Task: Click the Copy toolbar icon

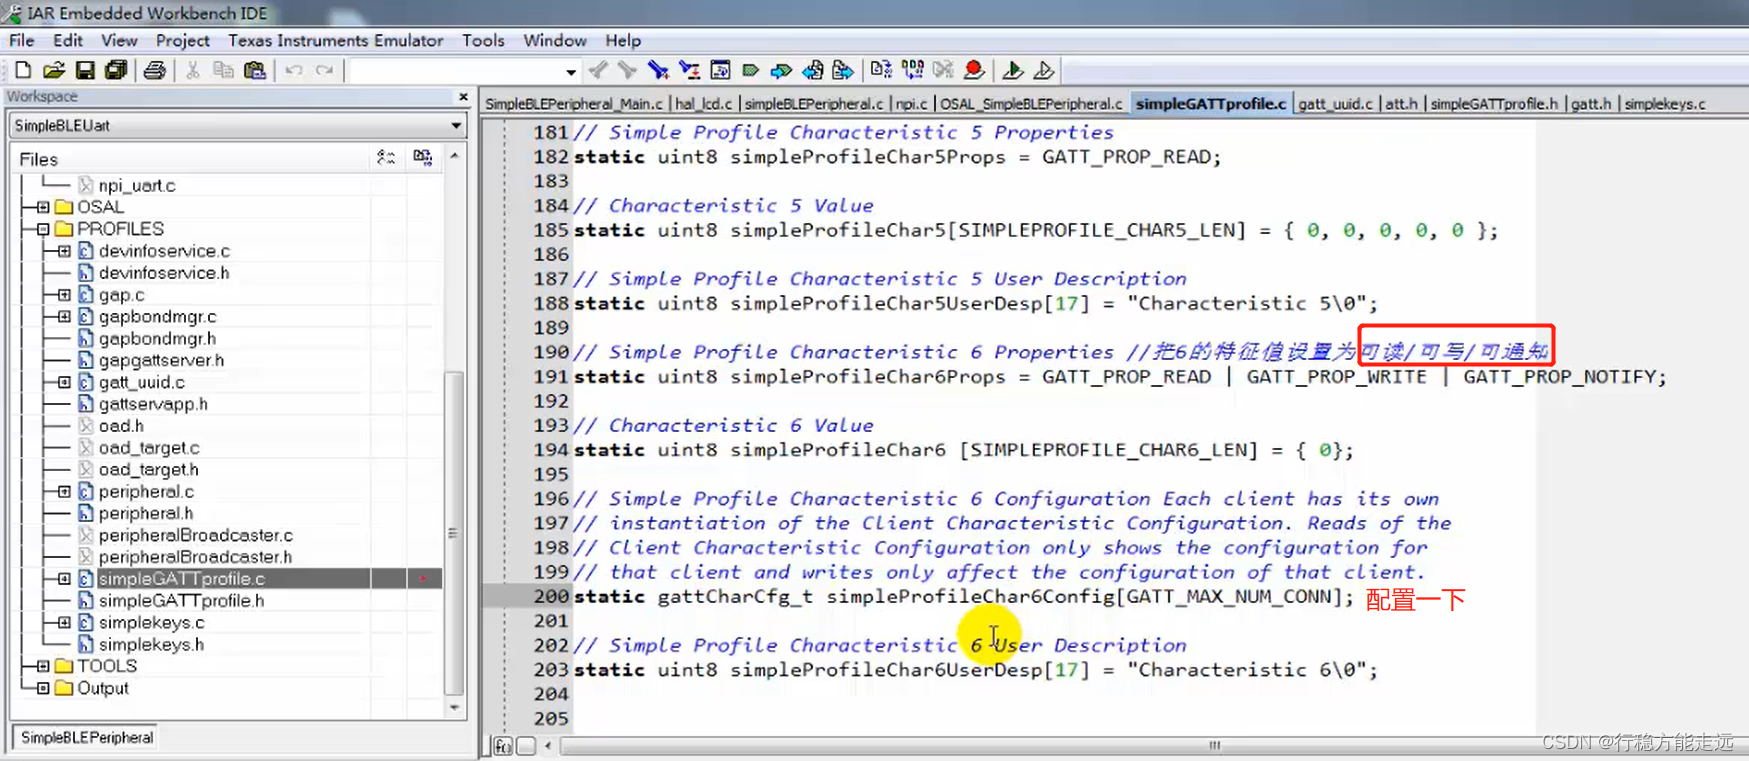Action: (x=223, y=70)
